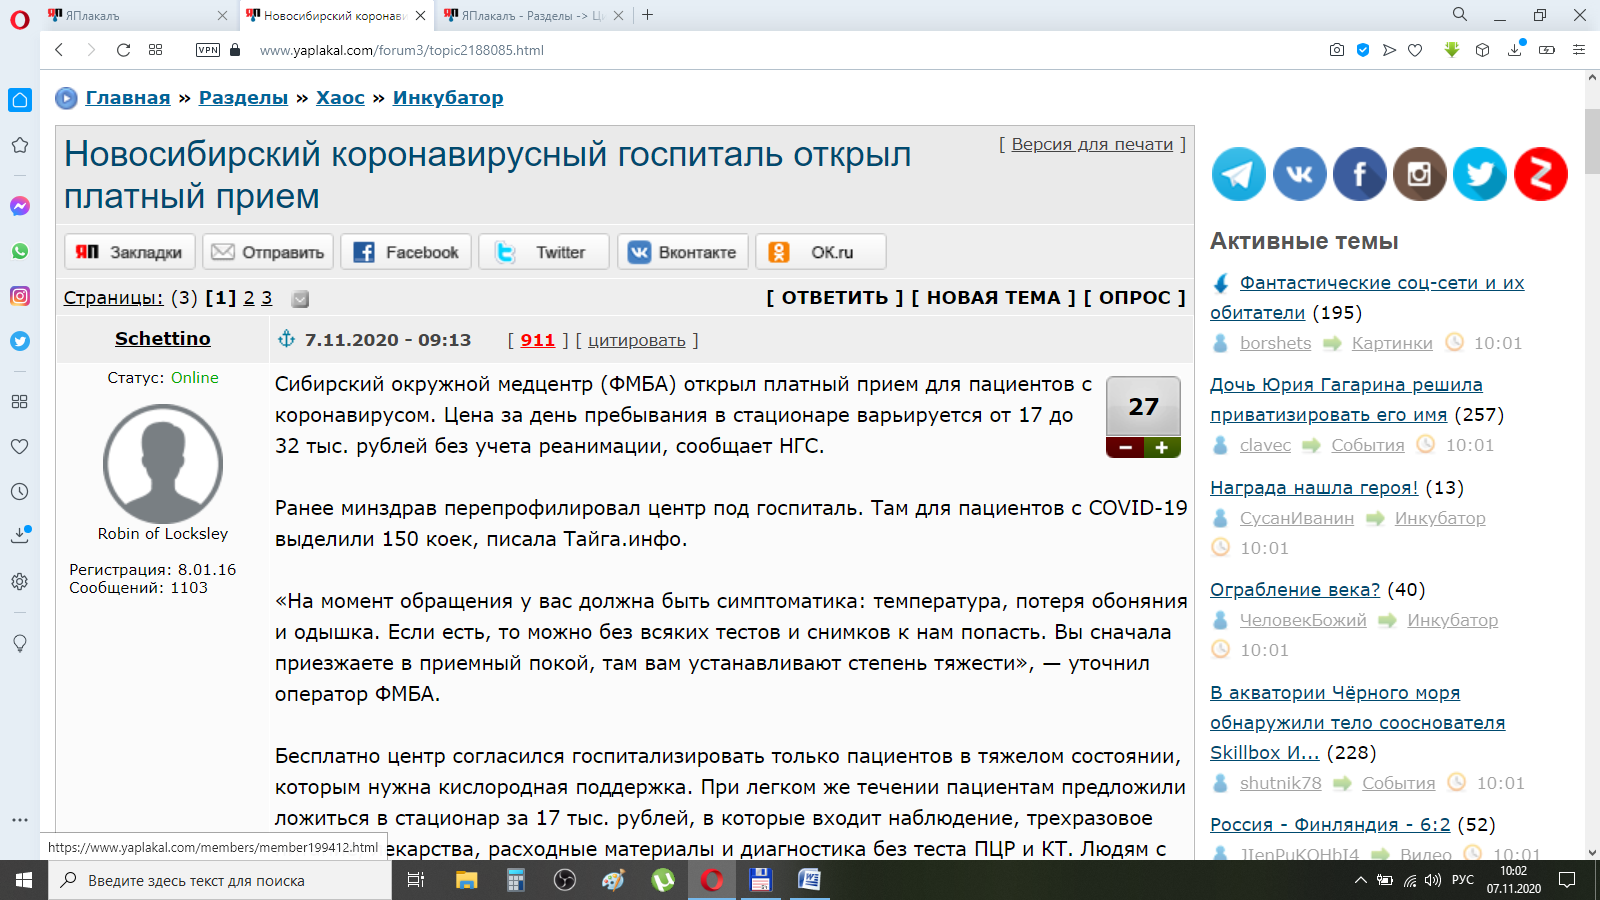1600x900 pixels.
Task: Open sidebar bookmarks star icon
Action: [20, 145]
